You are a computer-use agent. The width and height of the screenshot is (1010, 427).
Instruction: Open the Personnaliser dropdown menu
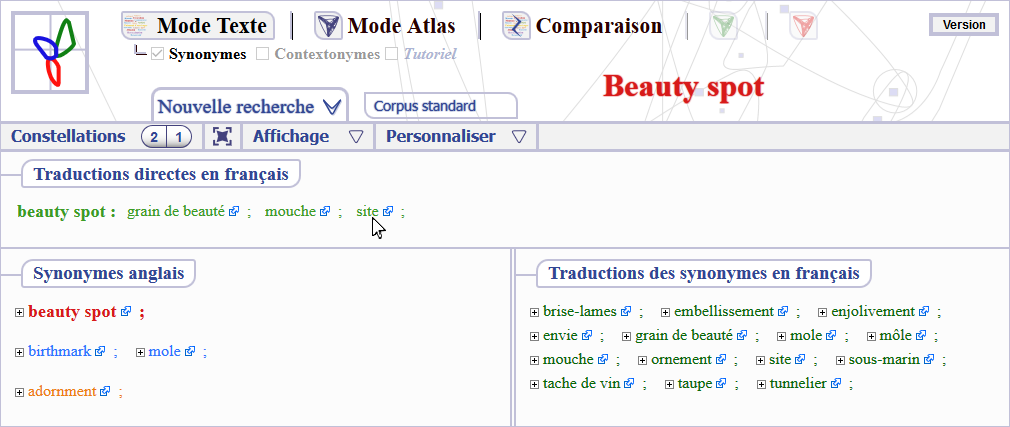455,137
